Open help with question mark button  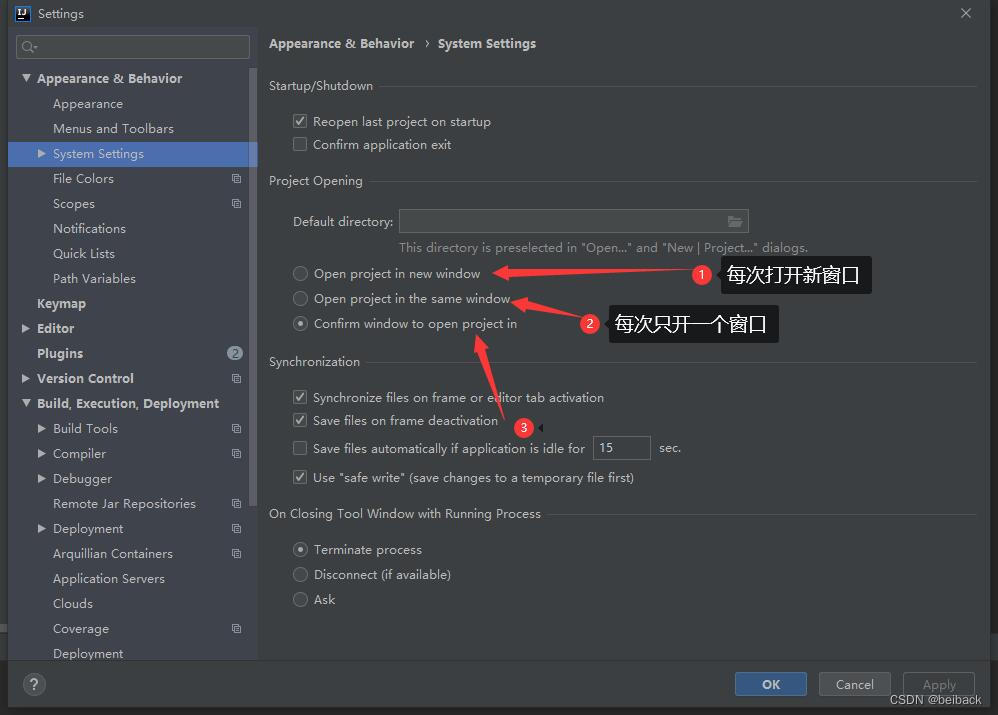34,684
